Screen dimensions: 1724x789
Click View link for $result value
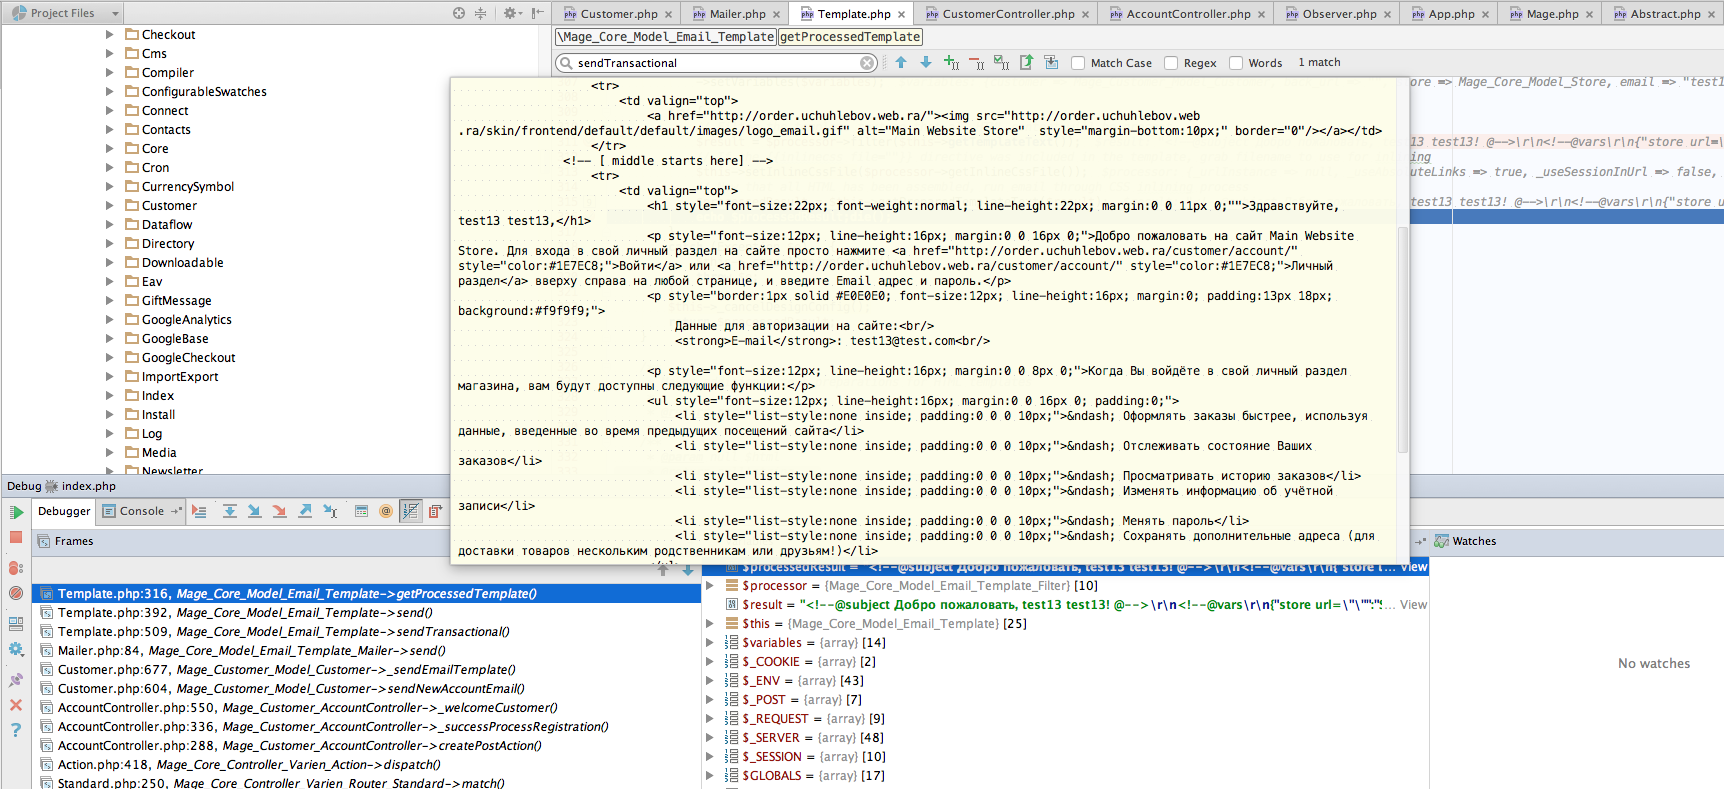[x=1413, y=604]
